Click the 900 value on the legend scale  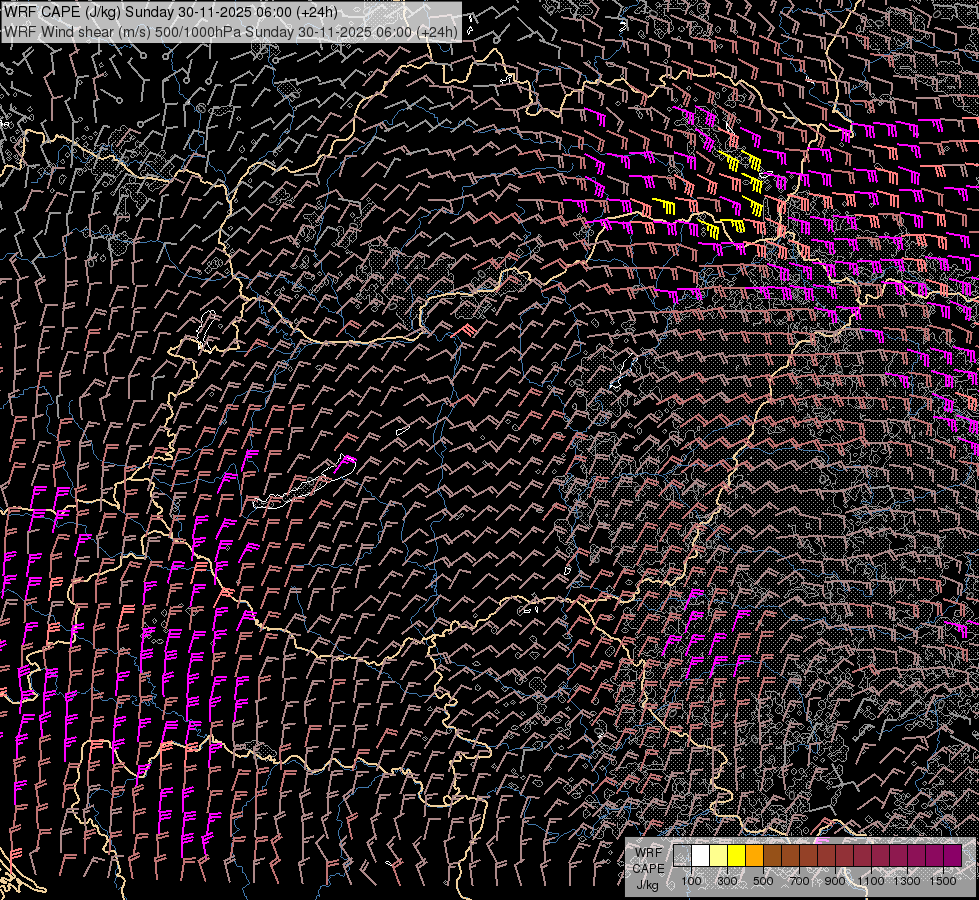tap(835, 881)
